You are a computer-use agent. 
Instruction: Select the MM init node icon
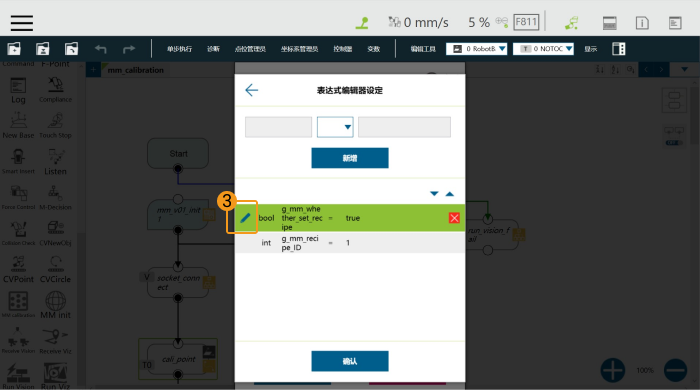[x=55, y=305]
